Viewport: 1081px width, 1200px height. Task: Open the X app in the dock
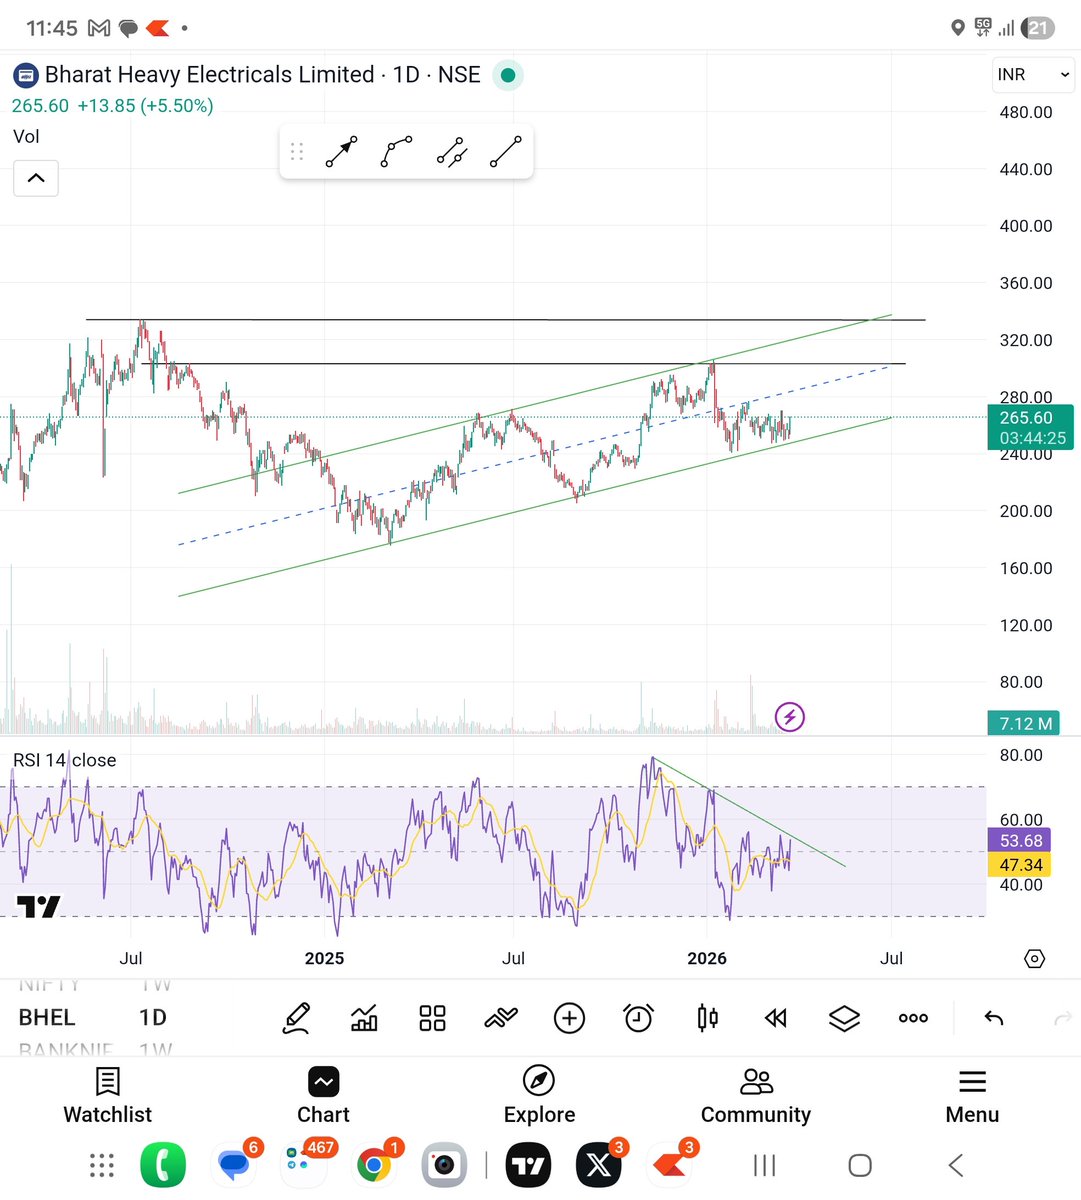[599, 1165]
